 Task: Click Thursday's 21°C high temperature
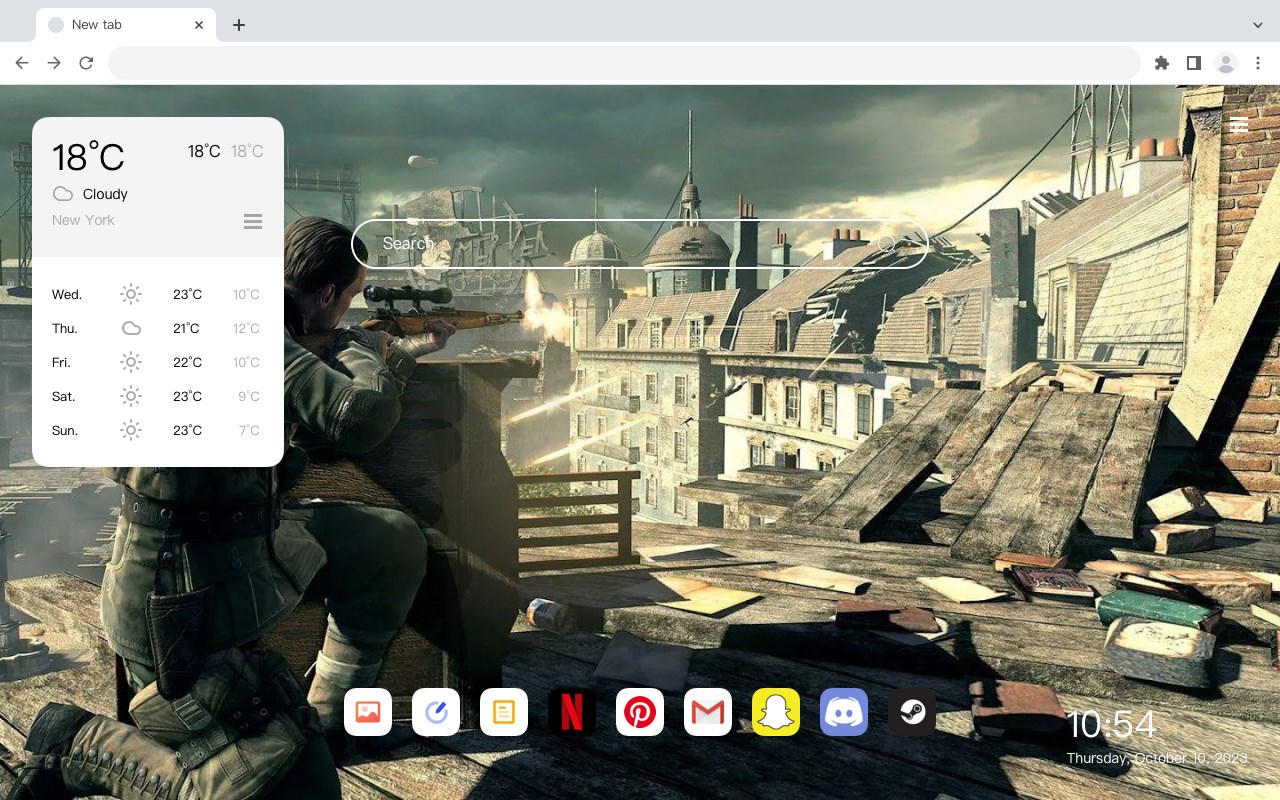pyautogui.click(x=187, y=328)
